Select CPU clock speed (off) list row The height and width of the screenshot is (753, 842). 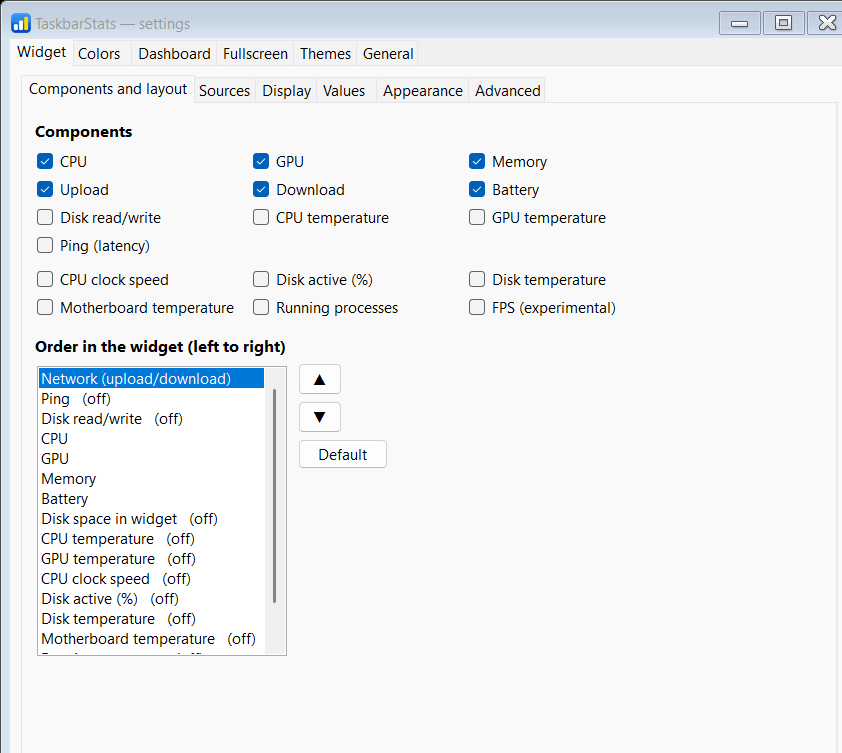pos(151,578)
